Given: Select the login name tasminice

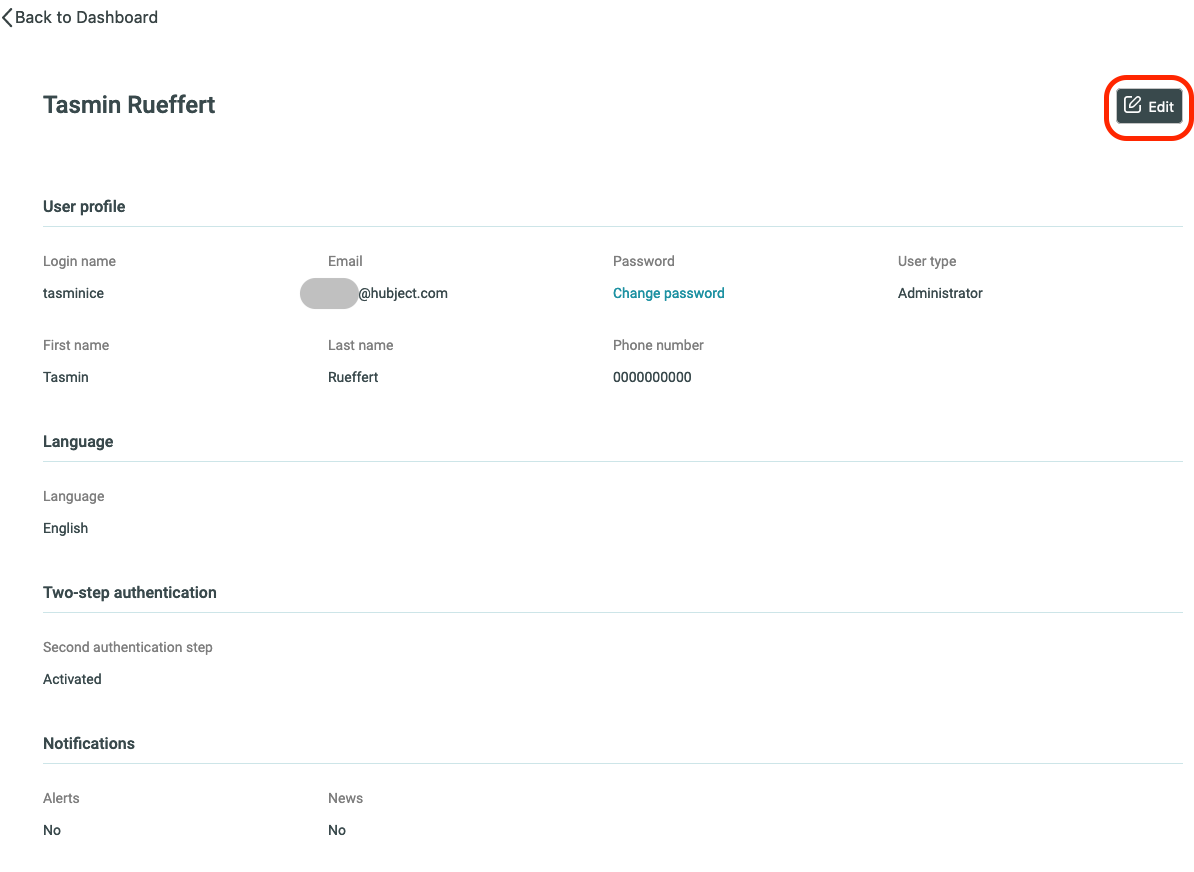Looking at the screenshot, I should 73,293.
